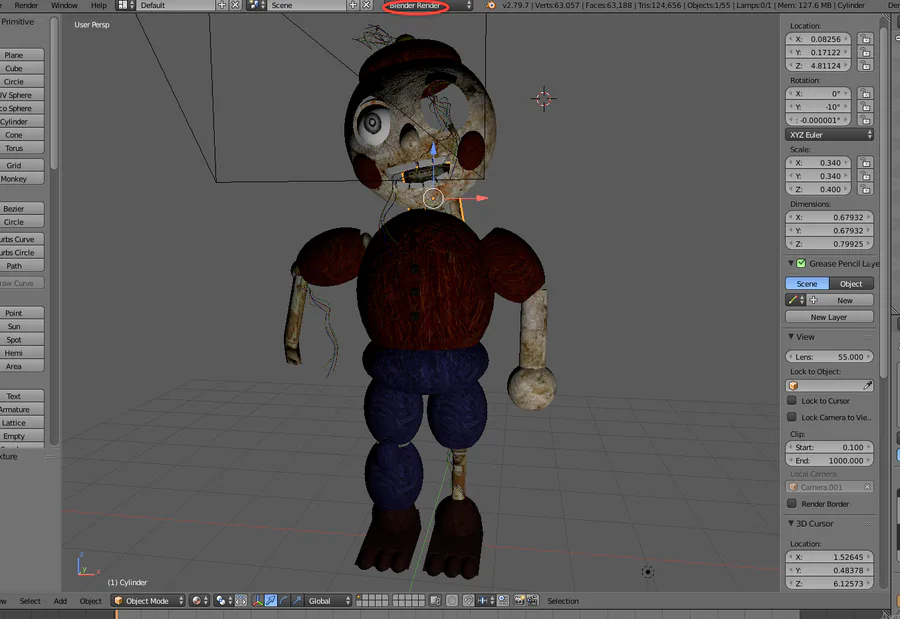Toggle manipulate center points icon

[241, 601]
